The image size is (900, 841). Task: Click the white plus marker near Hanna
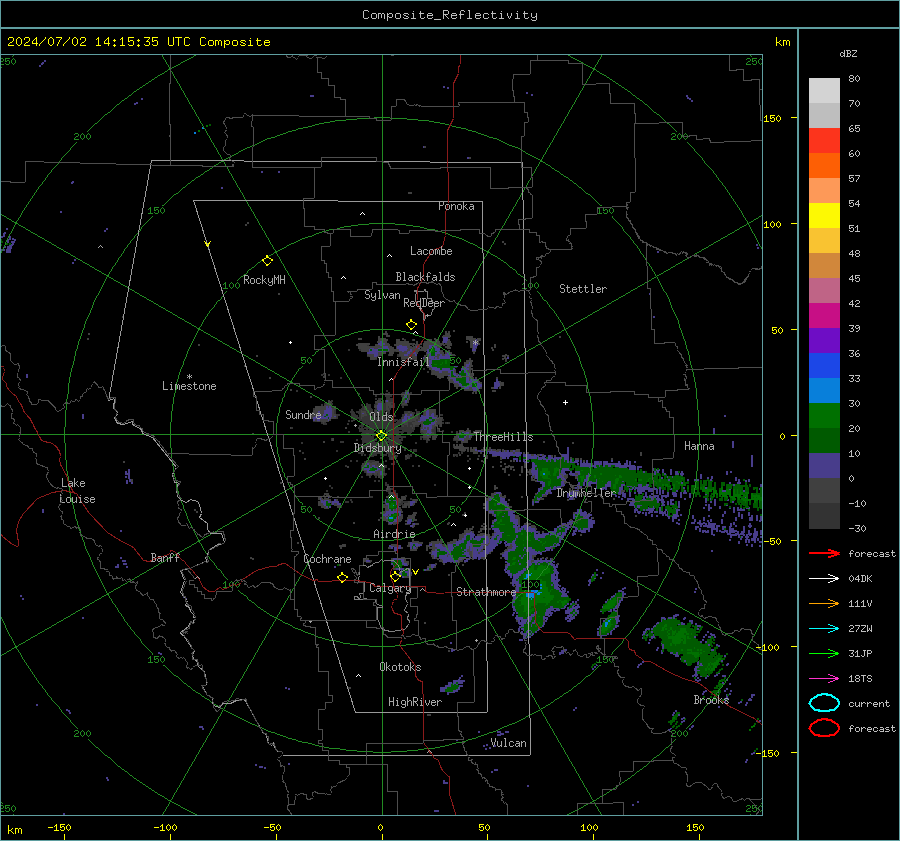[x=565, y=402]
